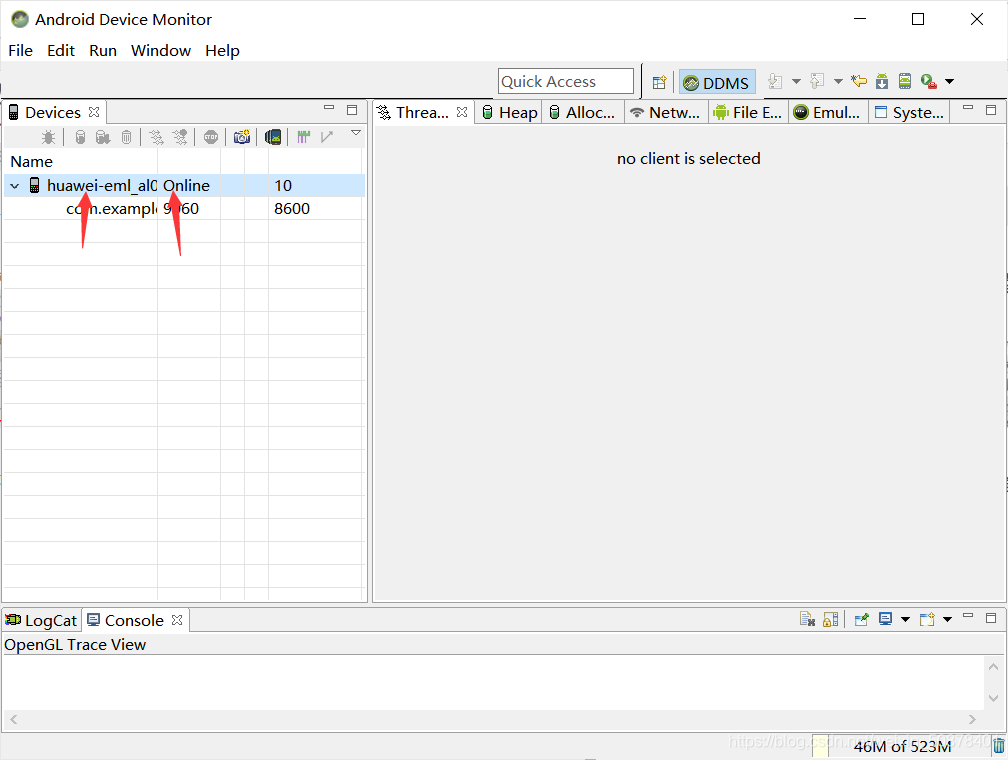Viewport: 1008px width, 760px height.
Task: Click the Clear Console icon
Action: click(x=807, y=619)
